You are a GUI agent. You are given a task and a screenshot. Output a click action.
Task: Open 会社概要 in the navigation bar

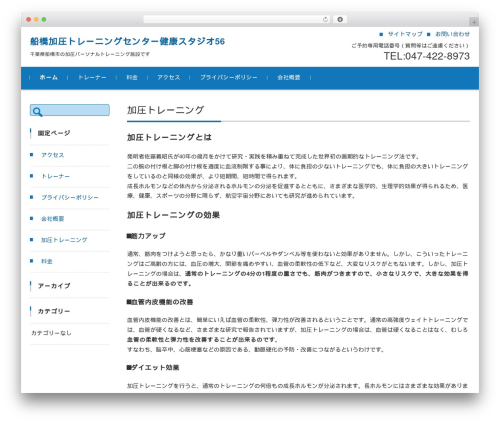[x=289, y=78]
